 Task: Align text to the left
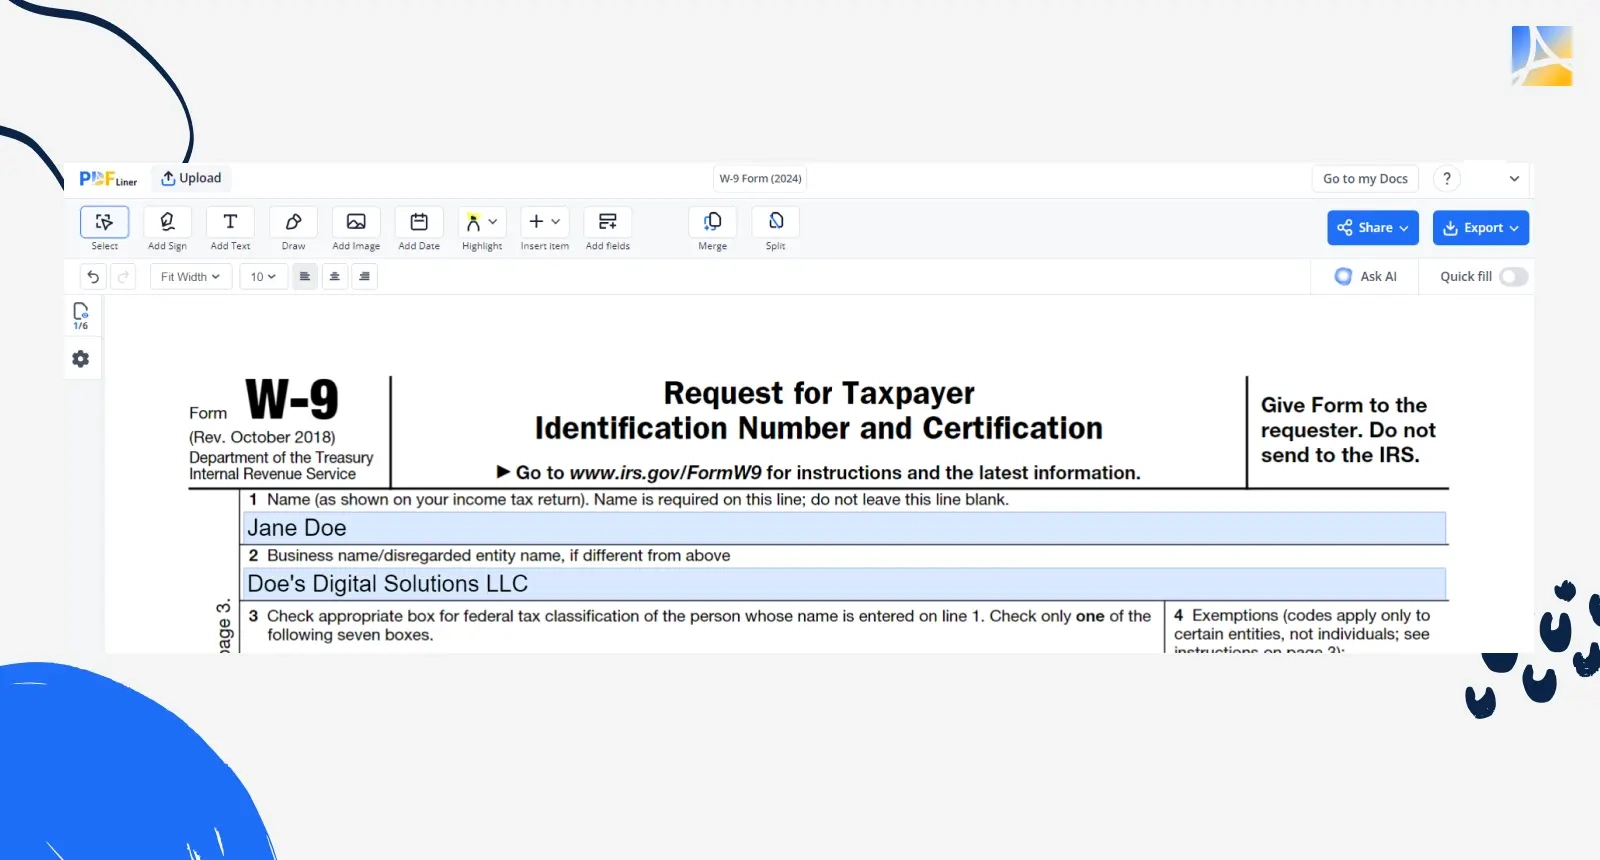(x=305, y=277)
